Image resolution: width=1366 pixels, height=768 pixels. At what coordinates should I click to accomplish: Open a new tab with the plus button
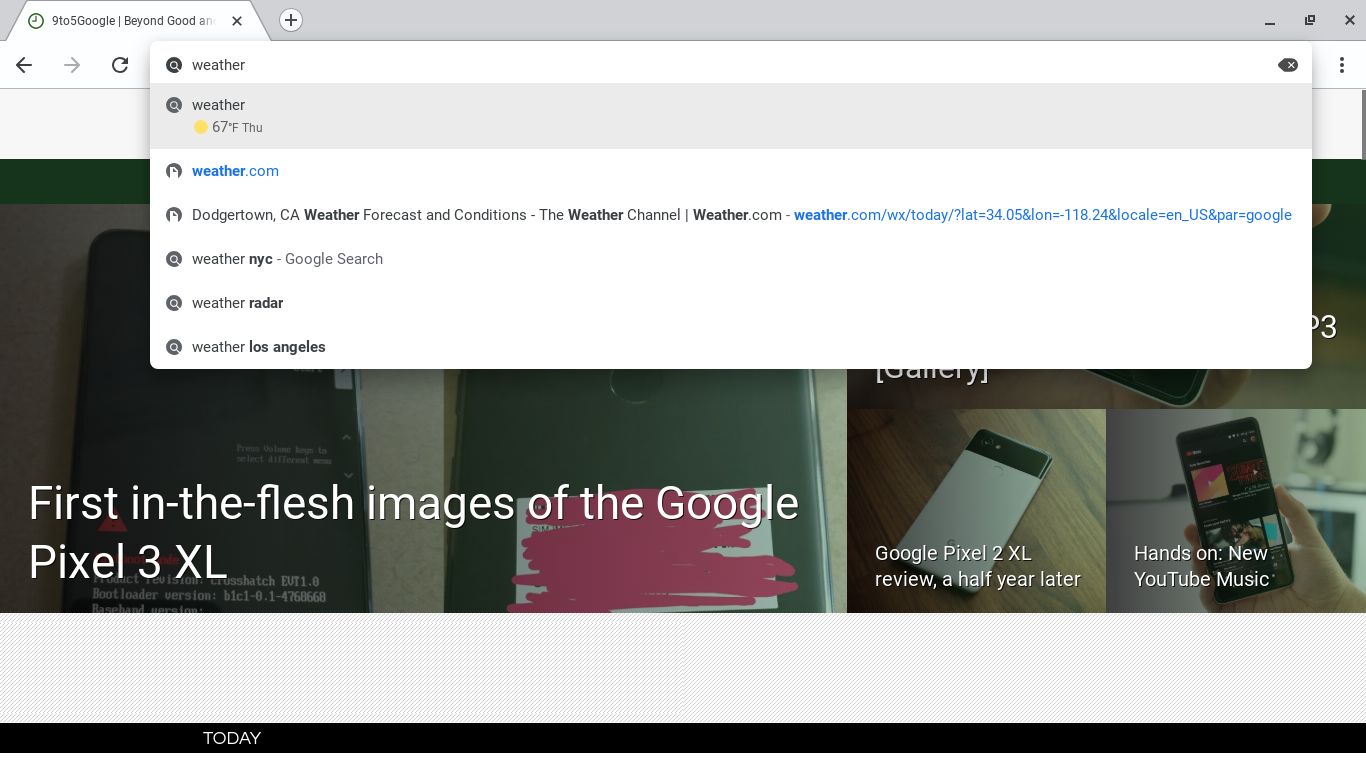[x=290, y=20]
